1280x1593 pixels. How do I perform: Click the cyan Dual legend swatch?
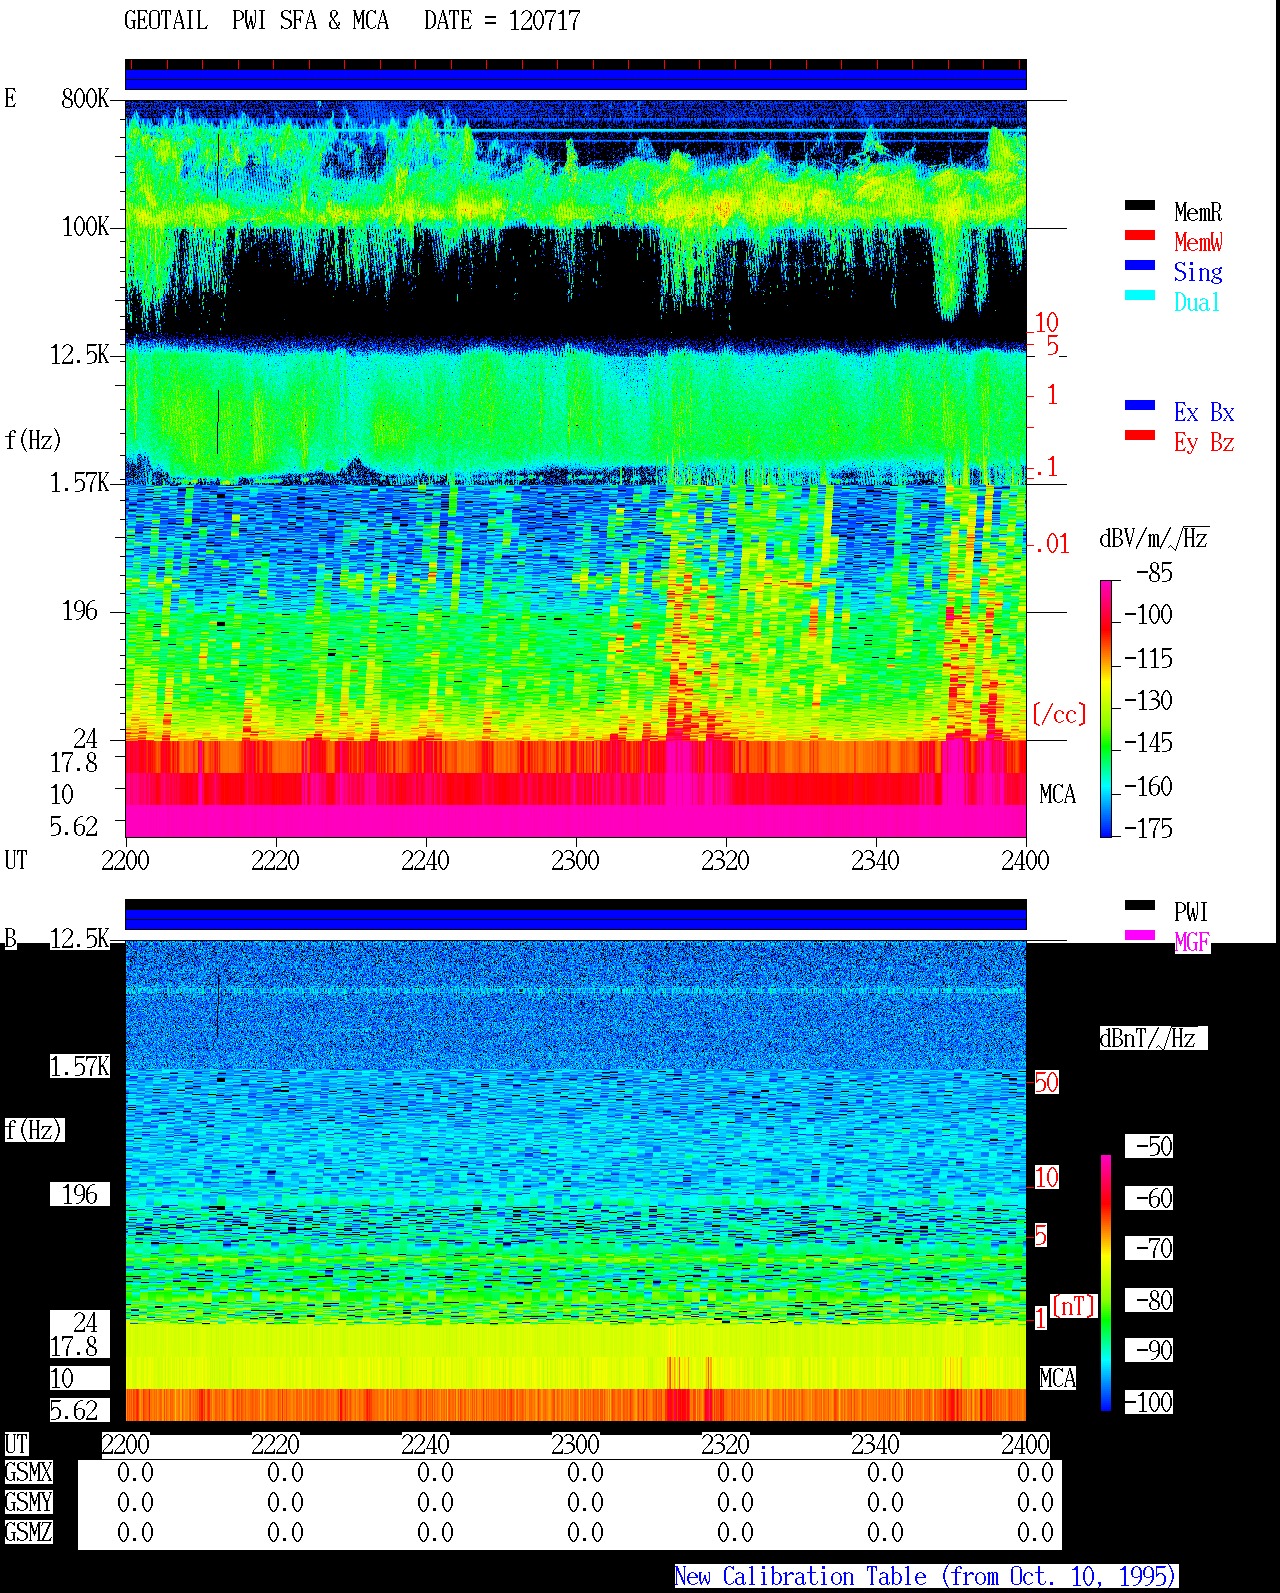1140,295
